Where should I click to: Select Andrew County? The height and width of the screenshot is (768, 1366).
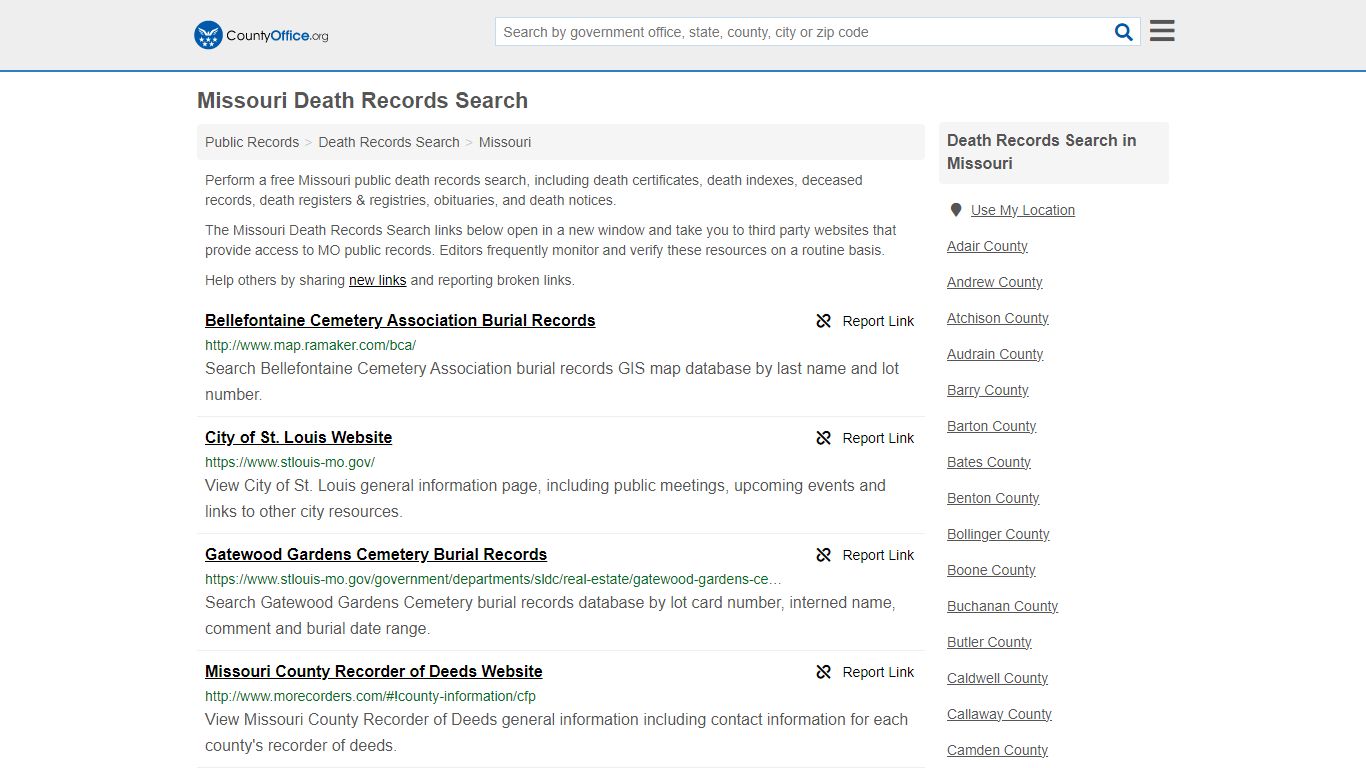(995, 282)
